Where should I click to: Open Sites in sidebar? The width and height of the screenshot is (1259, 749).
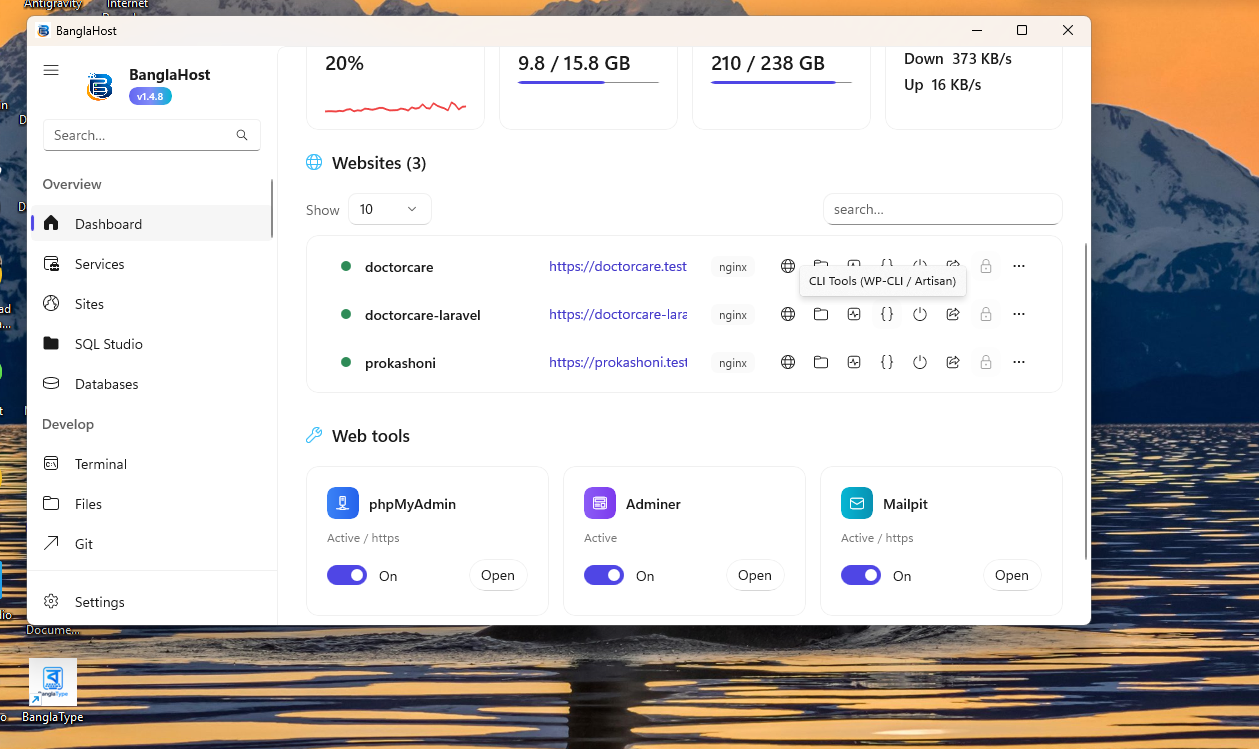pos(151,304)
